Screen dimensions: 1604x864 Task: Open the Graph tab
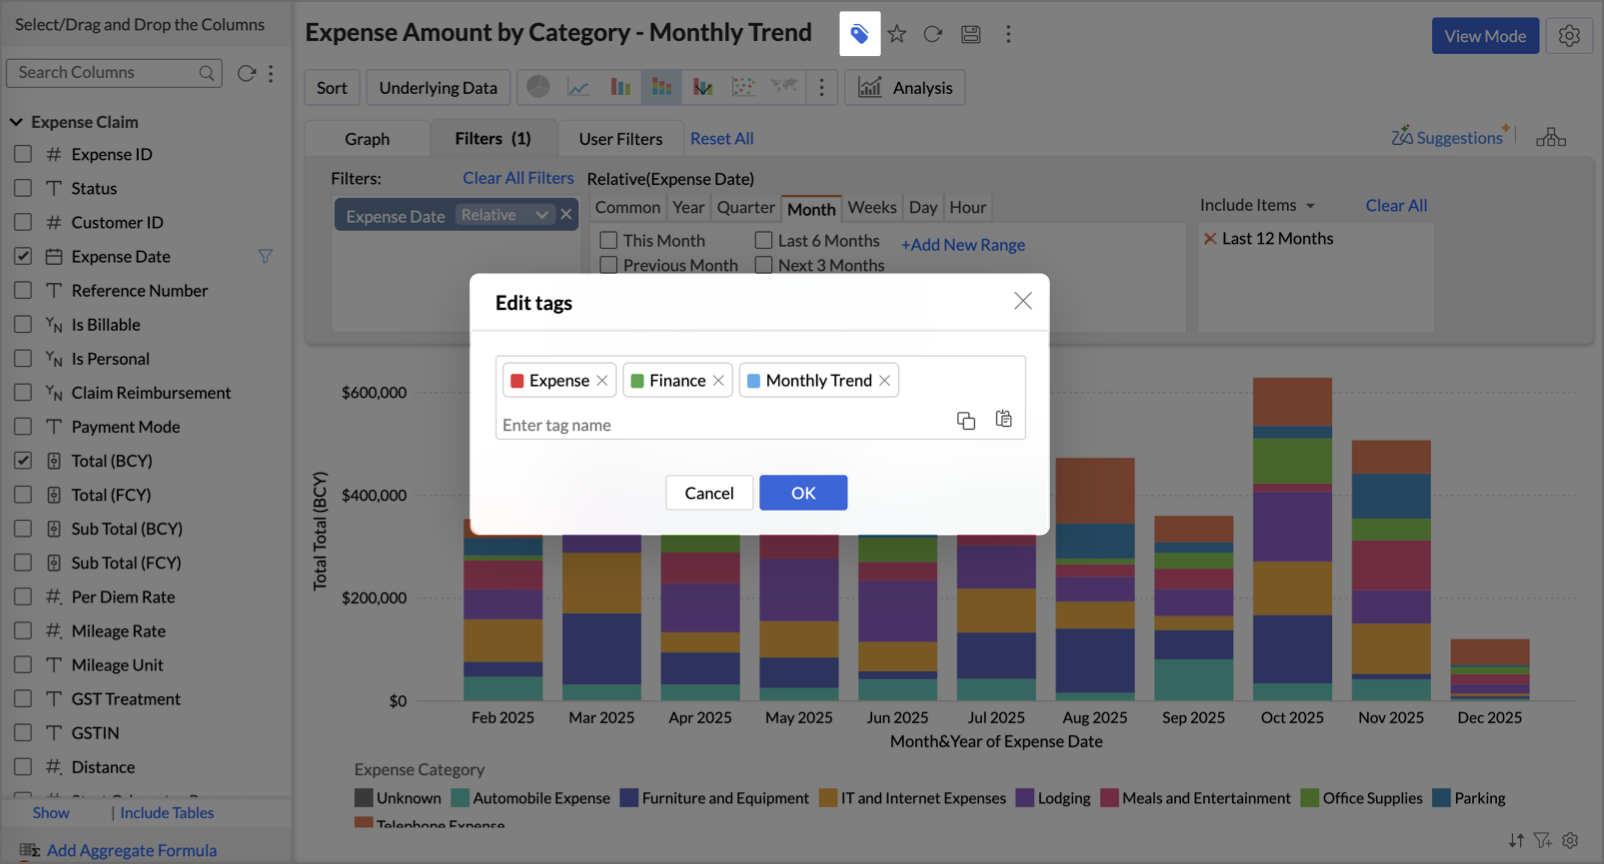(367, 139)
